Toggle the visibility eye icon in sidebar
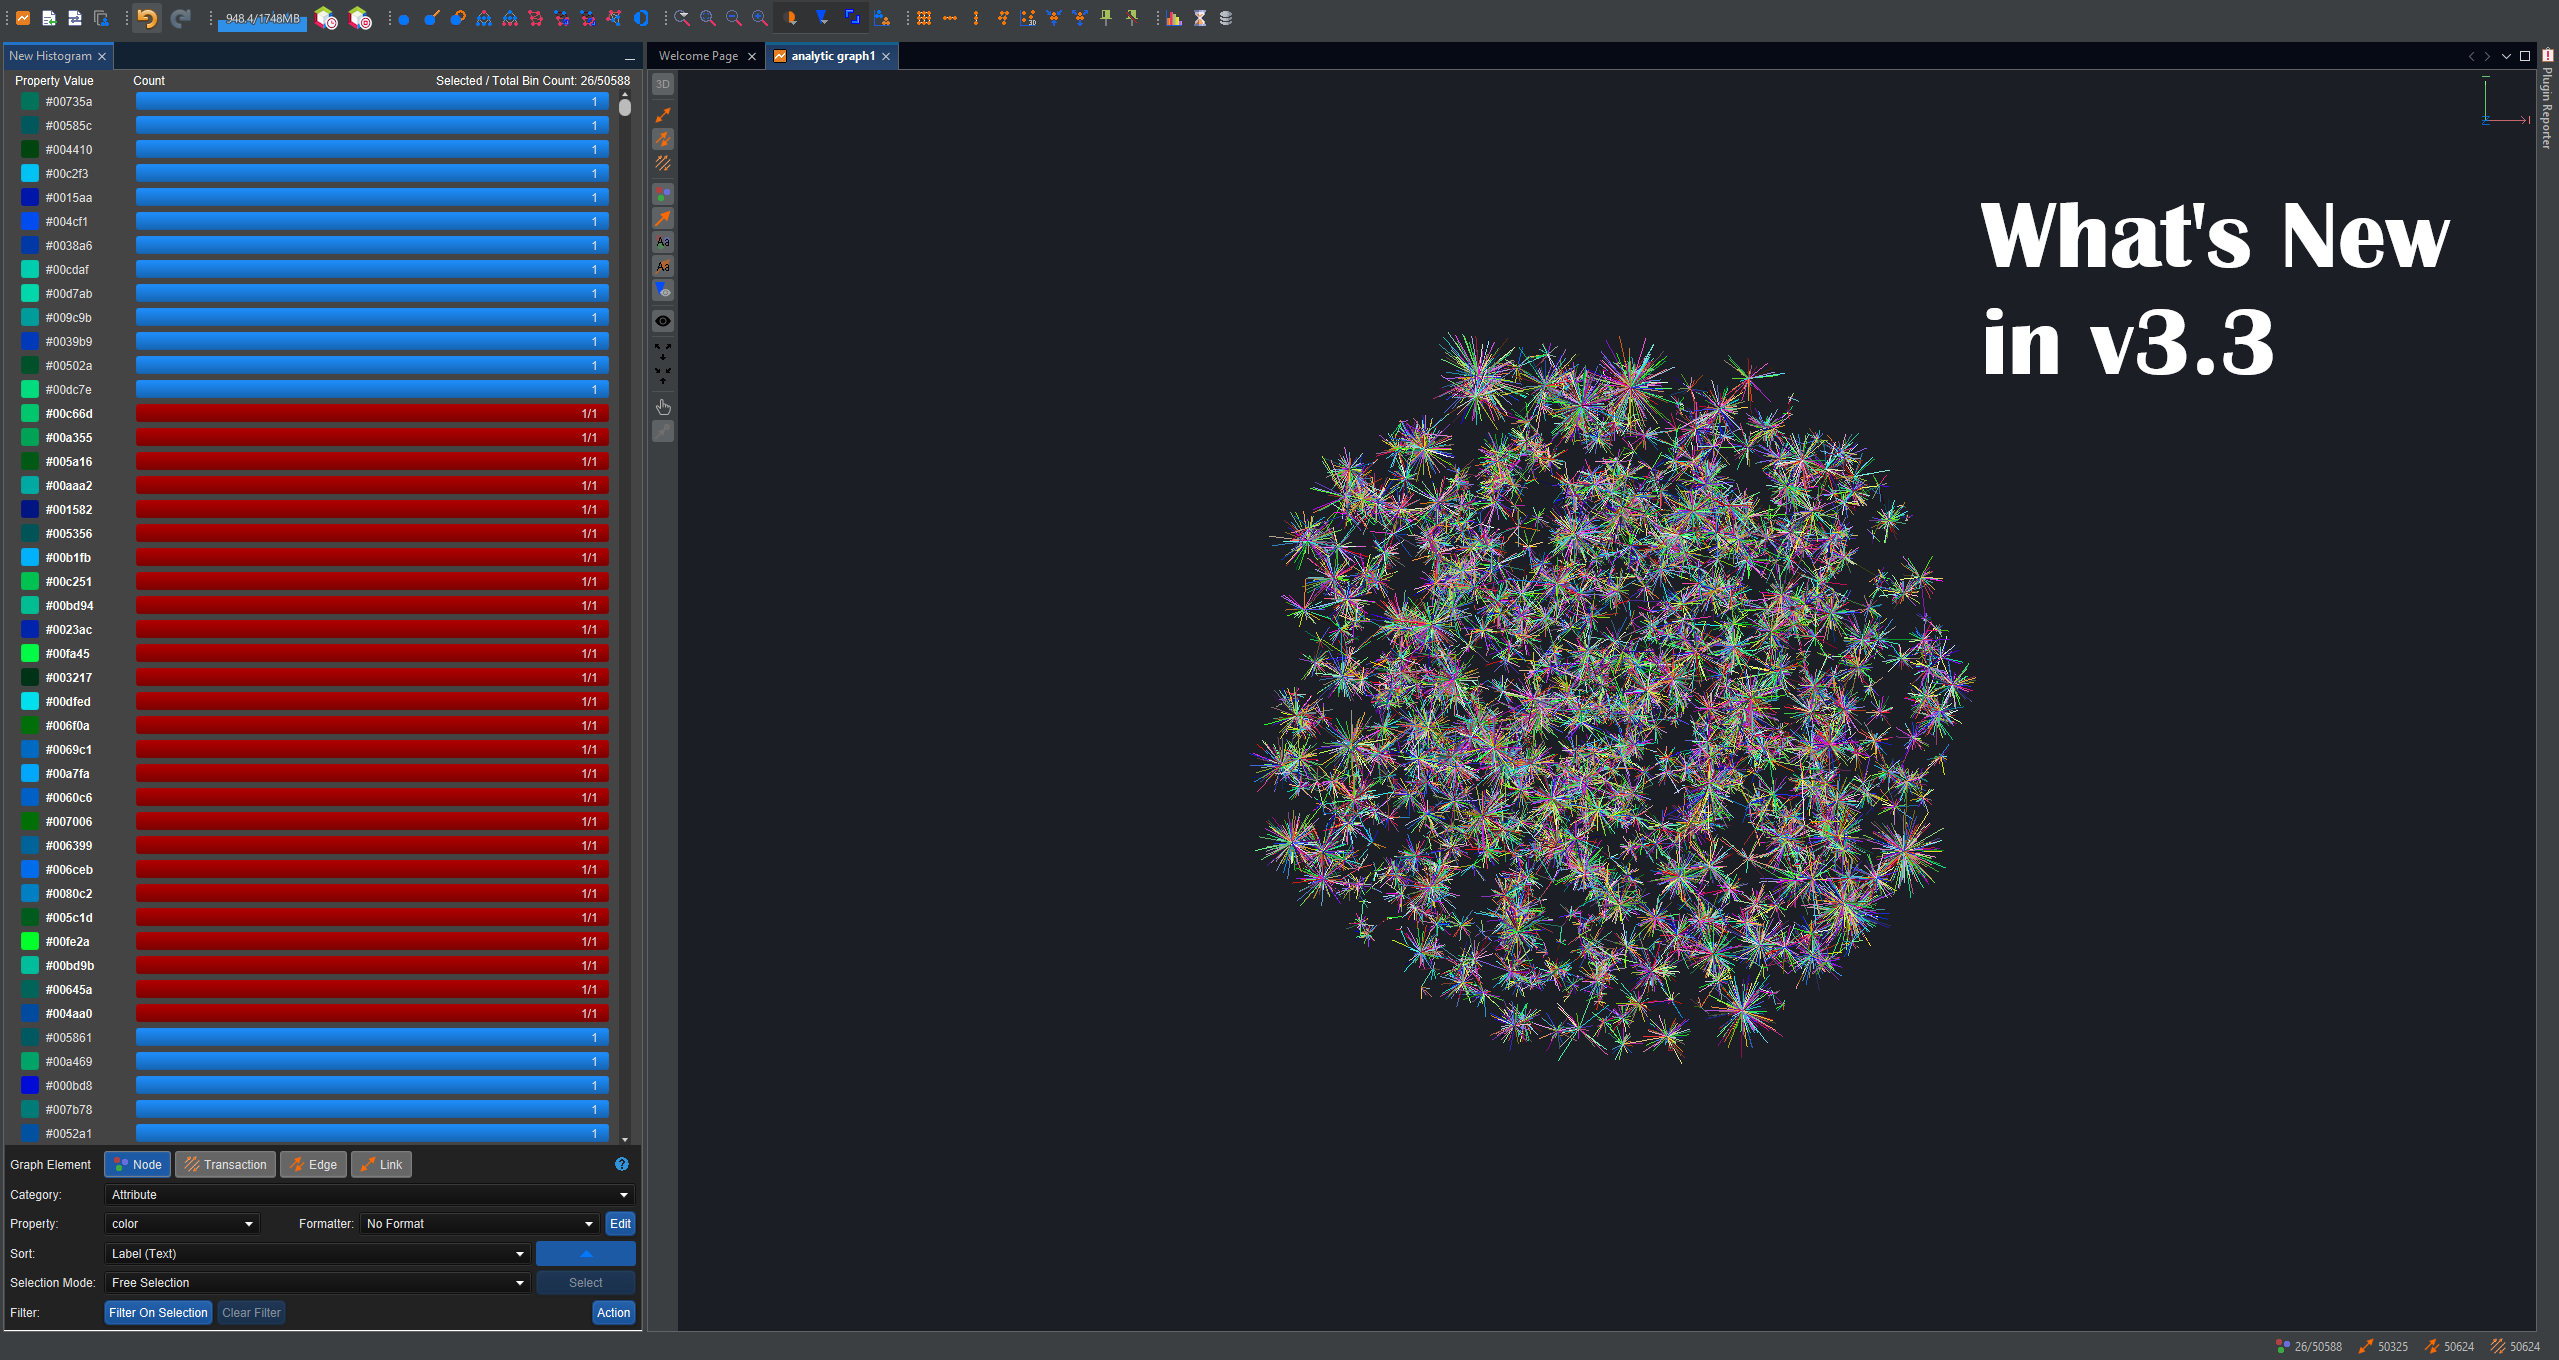The height and width of the screenshot is (1360, 2559). coord(663,320)
